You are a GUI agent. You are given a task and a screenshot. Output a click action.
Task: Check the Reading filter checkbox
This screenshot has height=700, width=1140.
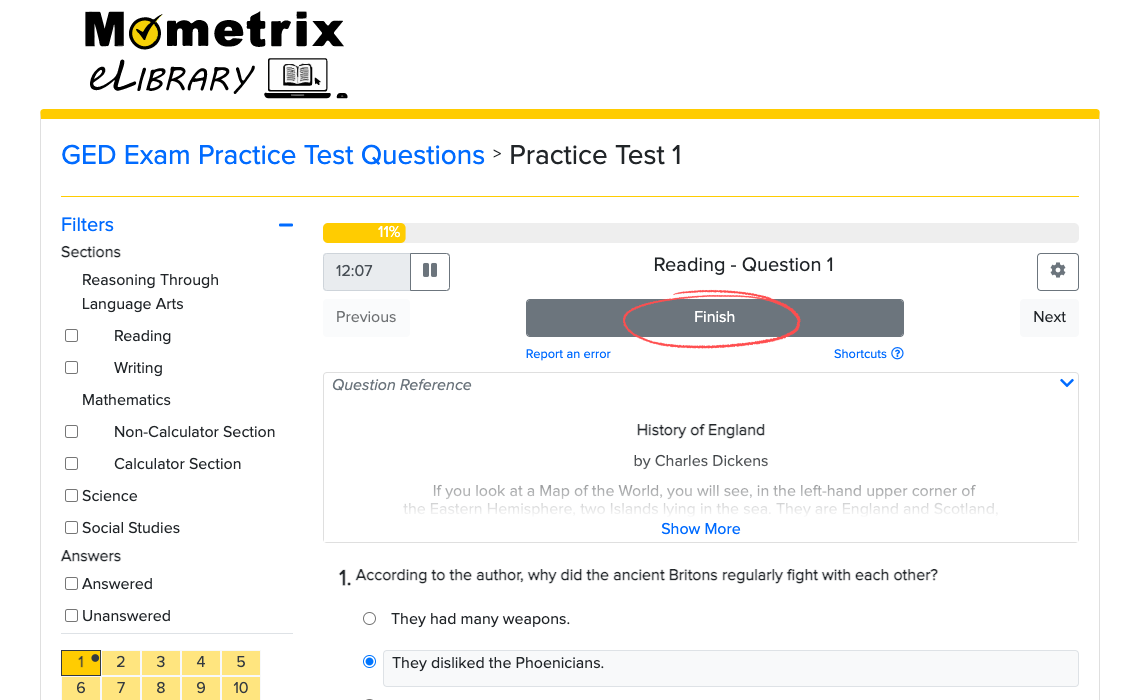point(72,336)
